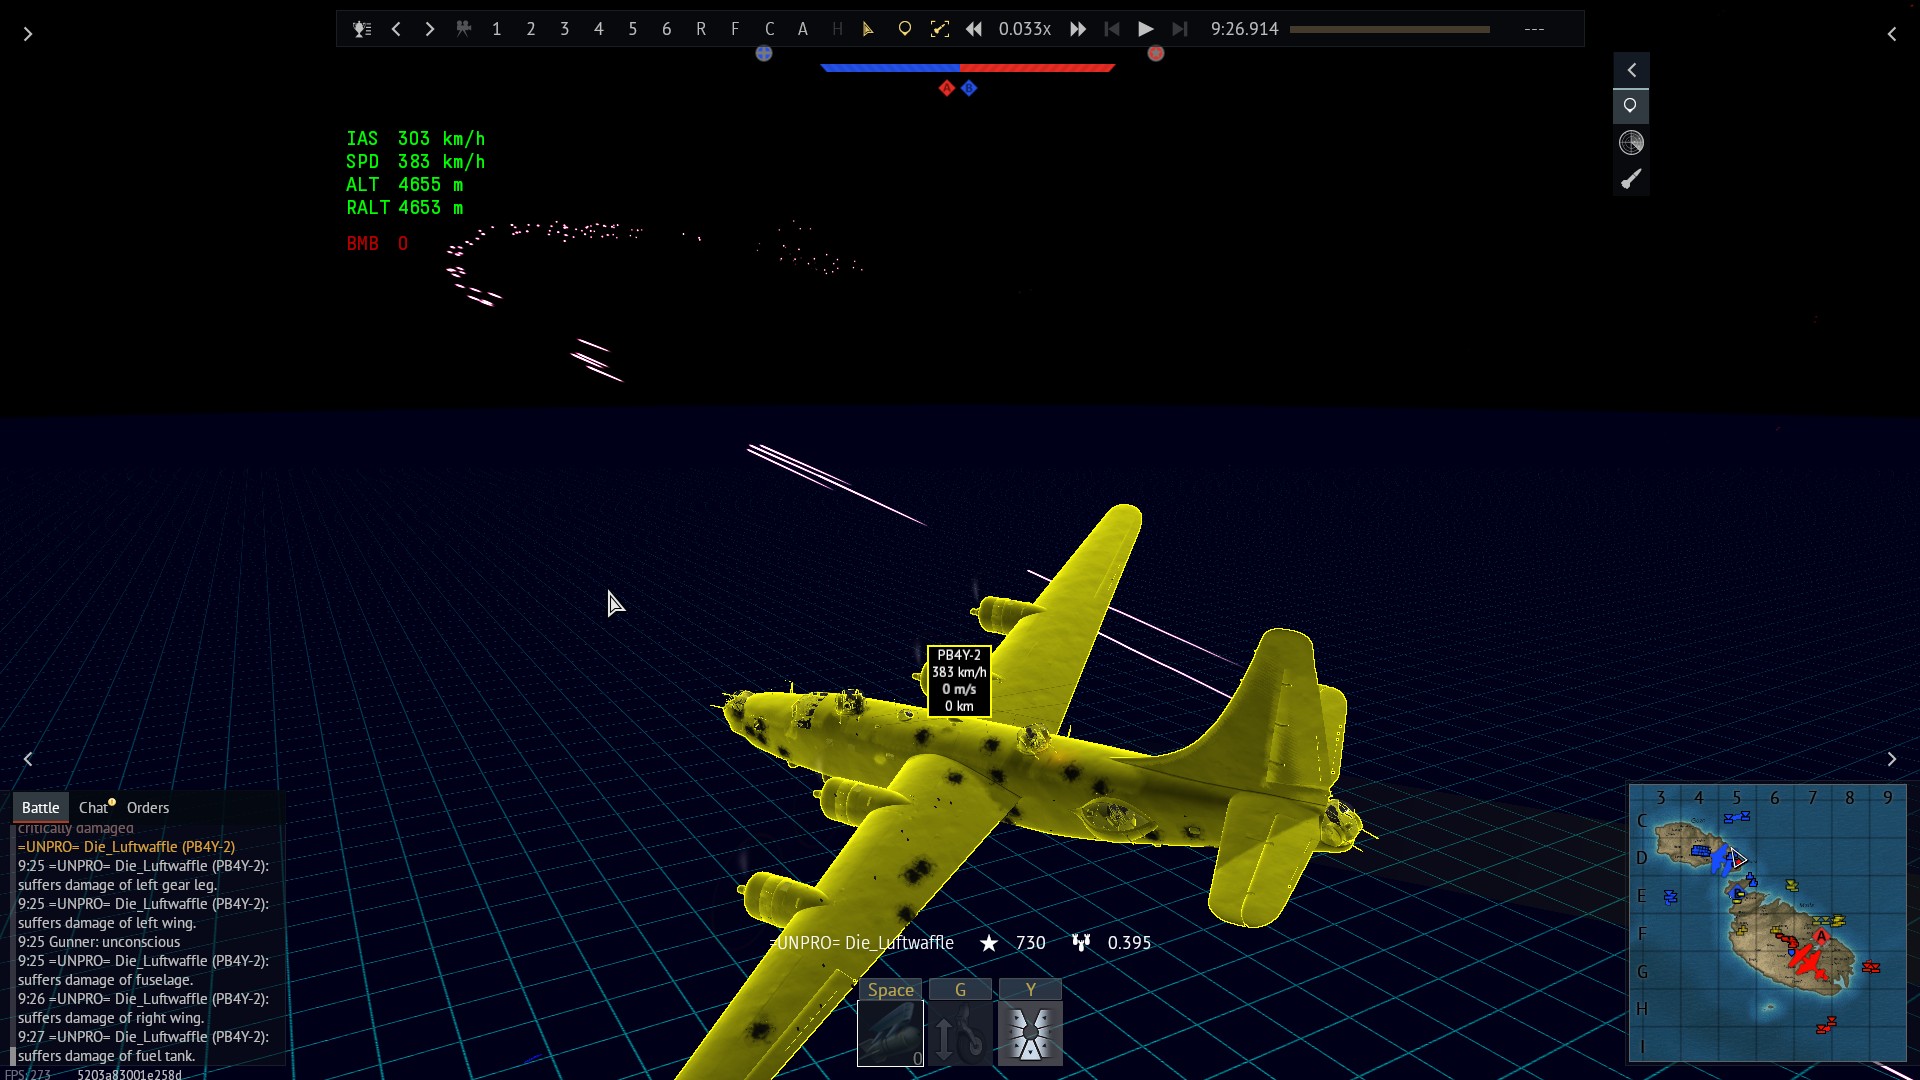This screenshot has height=1080, width=1920.
Task: Click the blue-red team score bar
Action: click(967, 68)
